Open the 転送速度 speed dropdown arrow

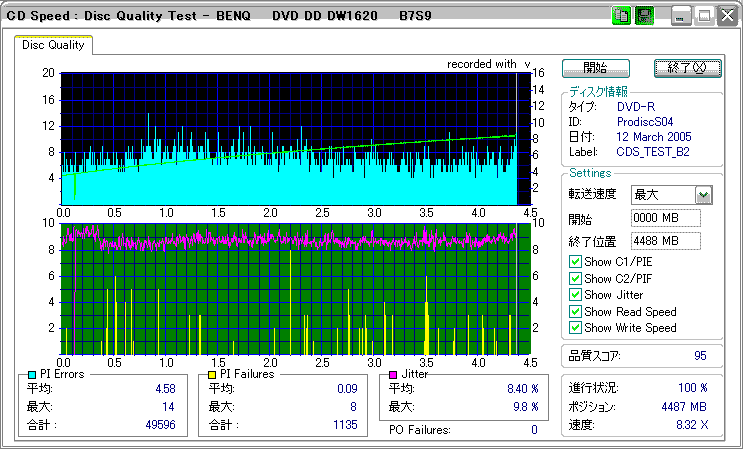coord(703,195)
